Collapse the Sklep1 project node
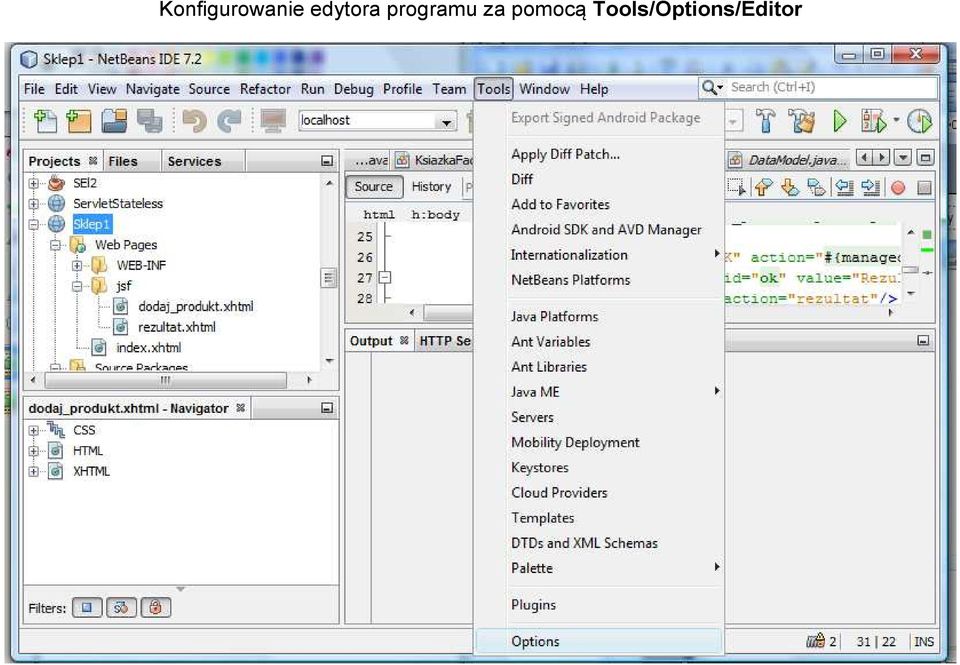The image size is (960, 665). (34, 224)
